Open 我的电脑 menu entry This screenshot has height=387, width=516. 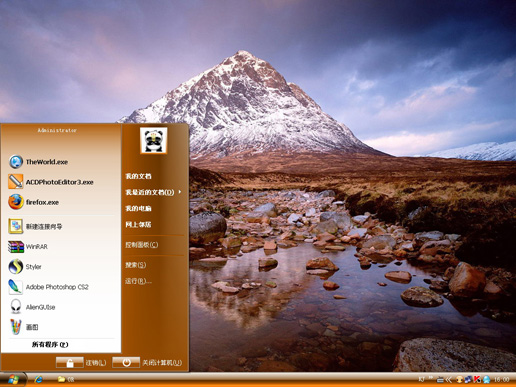pyautogui.click(x=138, y=208)
